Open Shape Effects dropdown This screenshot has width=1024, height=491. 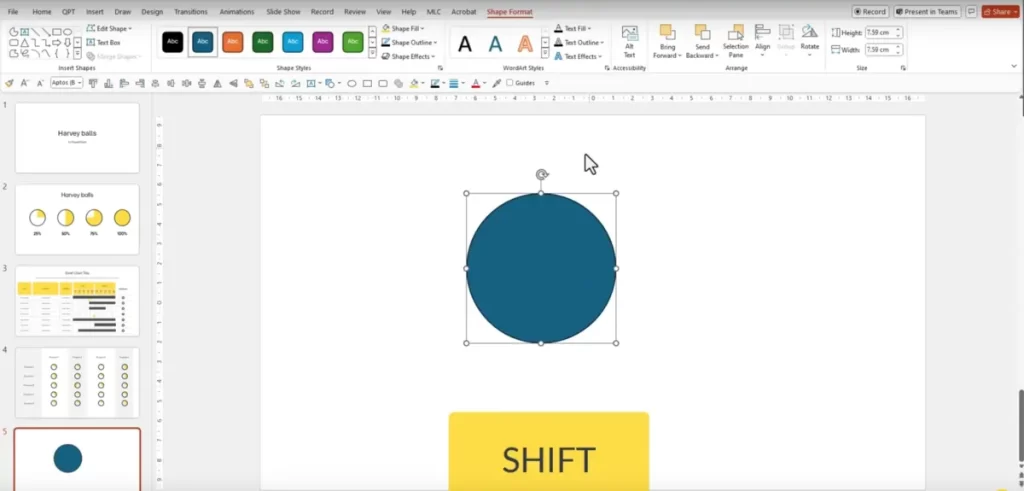[x=408, y=56]
